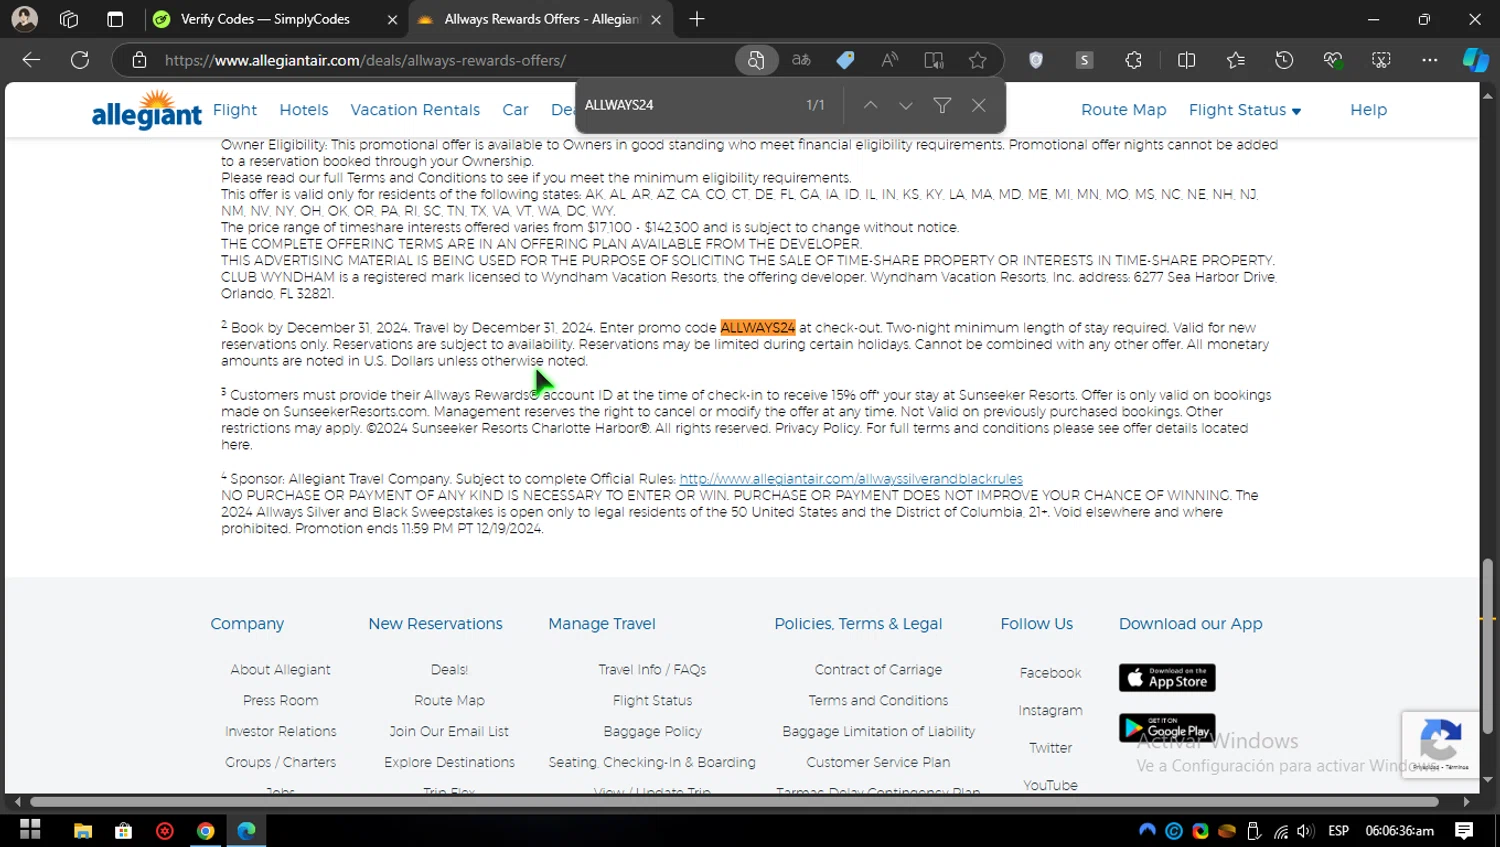Image resolution: width=1500 pixels, height=847 pixels.
Task: Click the Google Play download badge
Action: 1167,728
